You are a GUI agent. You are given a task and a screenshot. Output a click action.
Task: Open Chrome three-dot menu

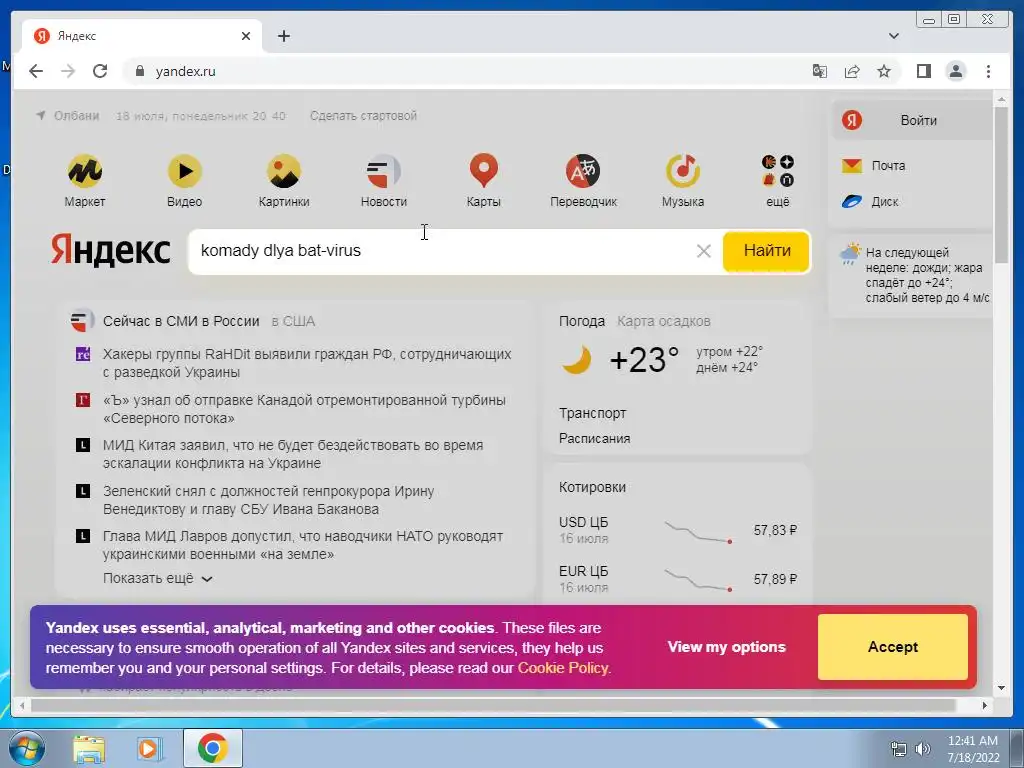[988, 71]
